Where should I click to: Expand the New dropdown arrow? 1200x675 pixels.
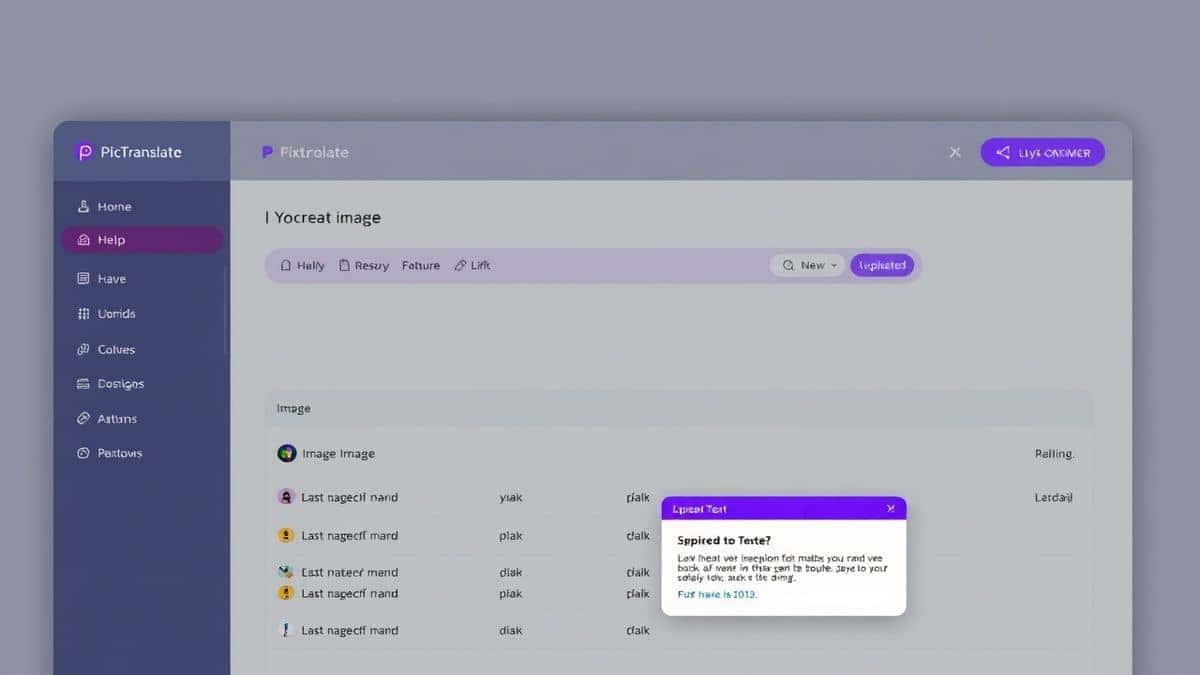(x=834, y=265)
